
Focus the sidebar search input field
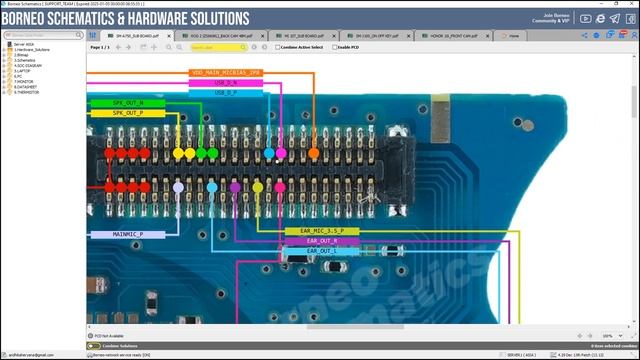(43, 35)
